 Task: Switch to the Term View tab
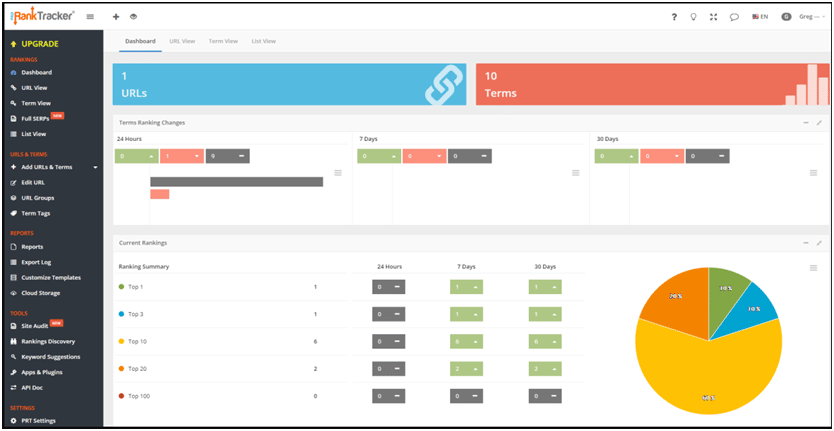pos(223,41)
